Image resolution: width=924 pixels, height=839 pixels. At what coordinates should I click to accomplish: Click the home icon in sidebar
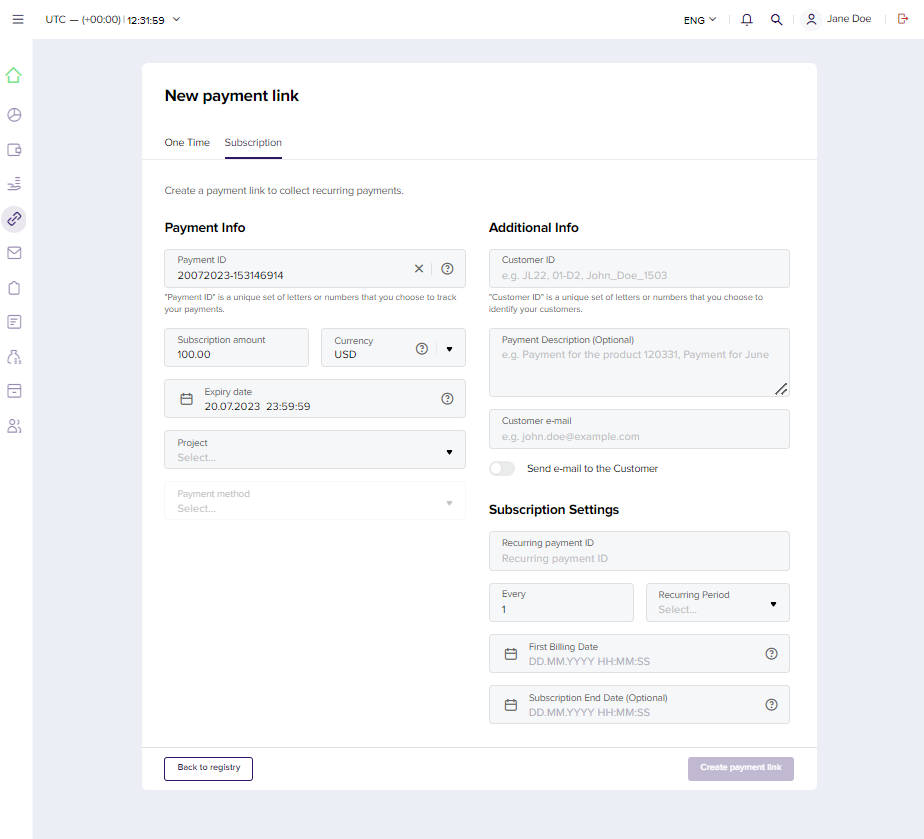[14, 75]
